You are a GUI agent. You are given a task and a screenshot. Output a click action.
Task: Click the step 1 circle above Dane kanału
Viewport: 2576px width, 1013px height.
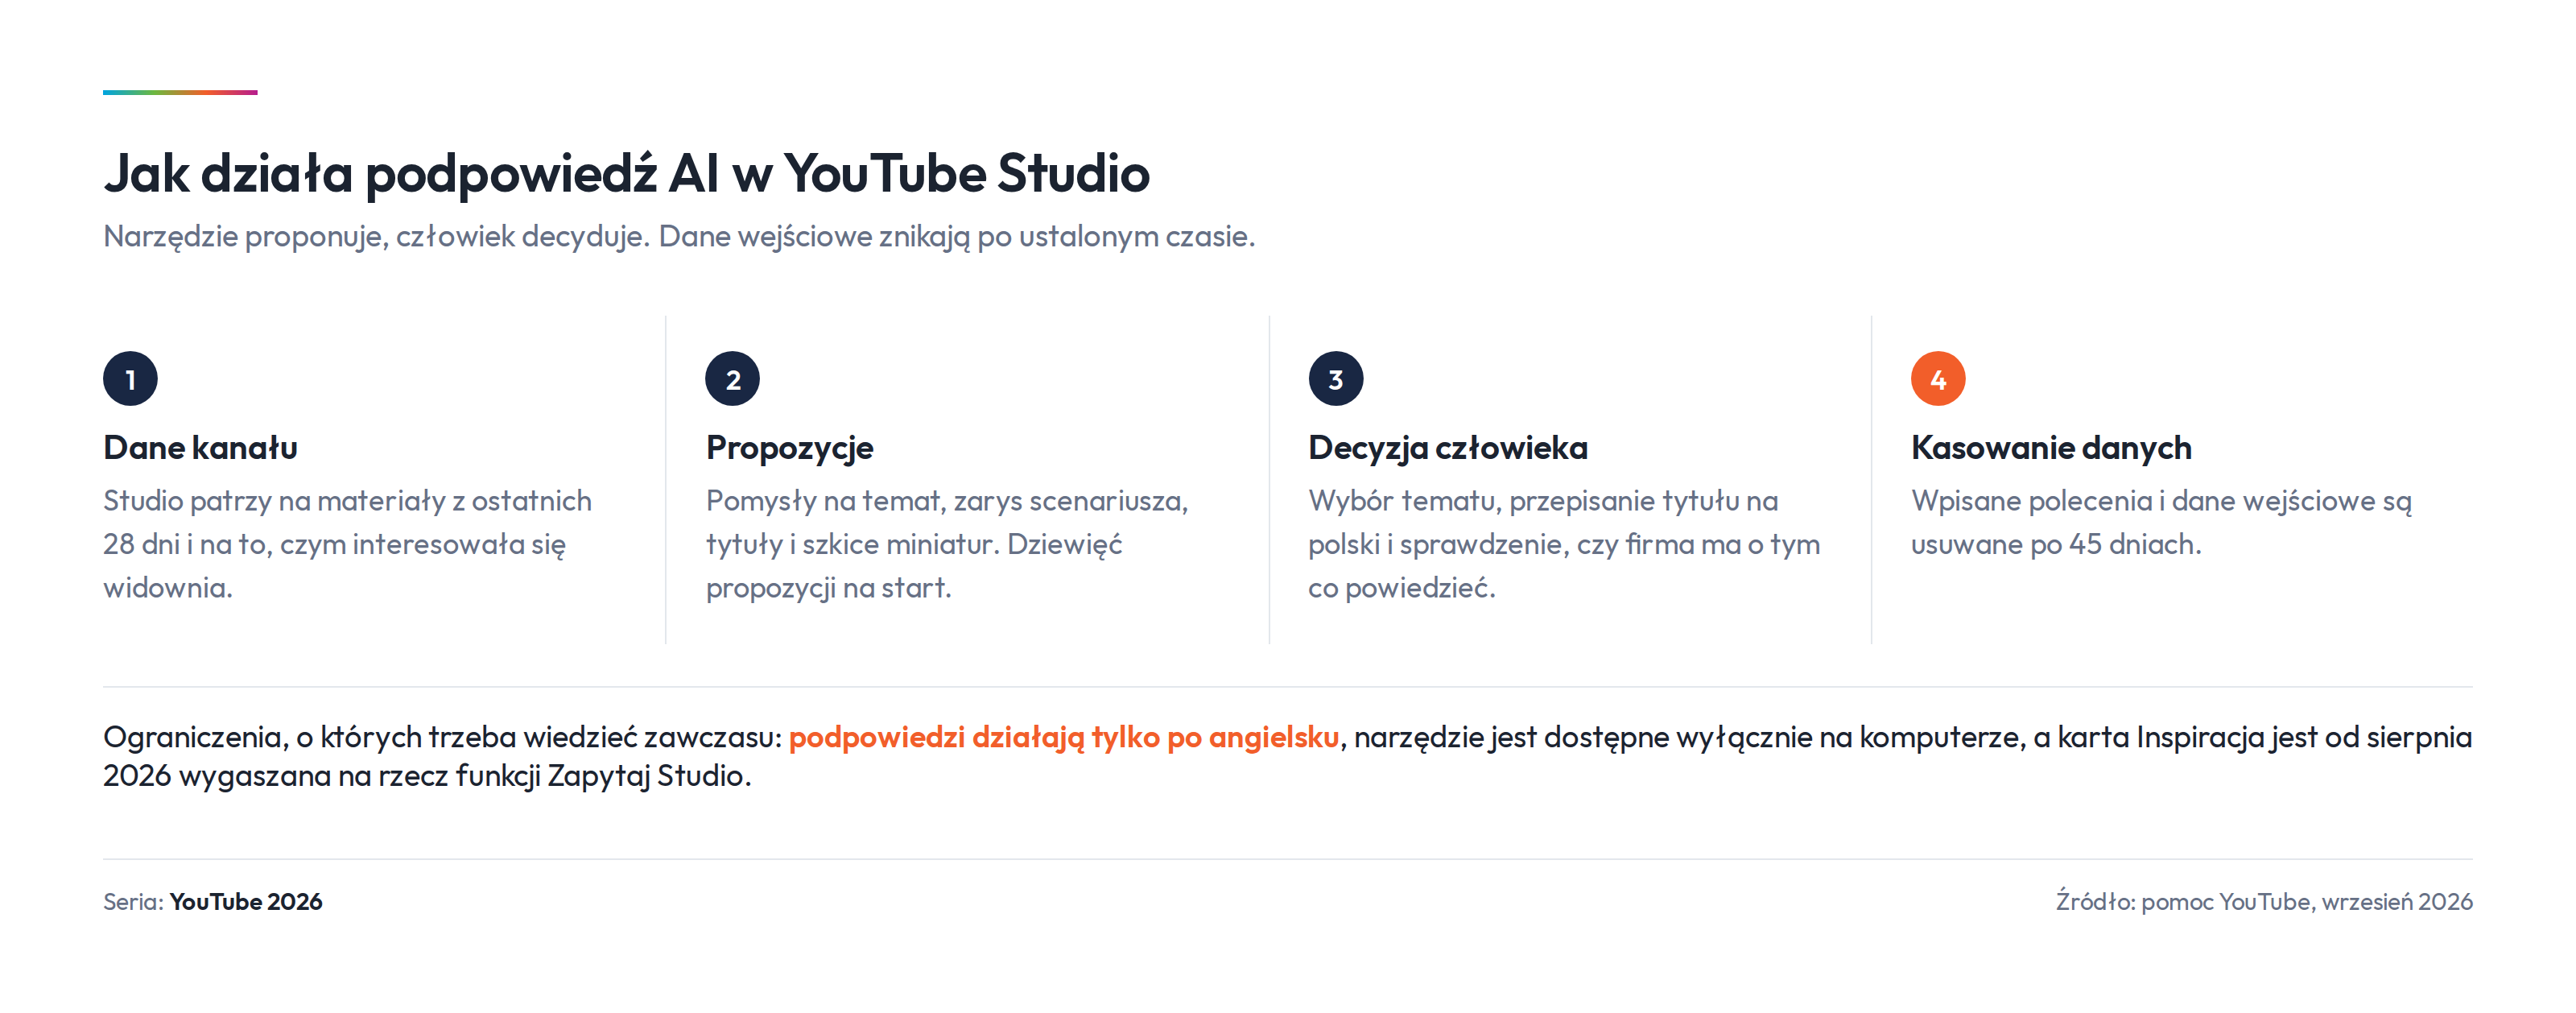click(130, 379)
